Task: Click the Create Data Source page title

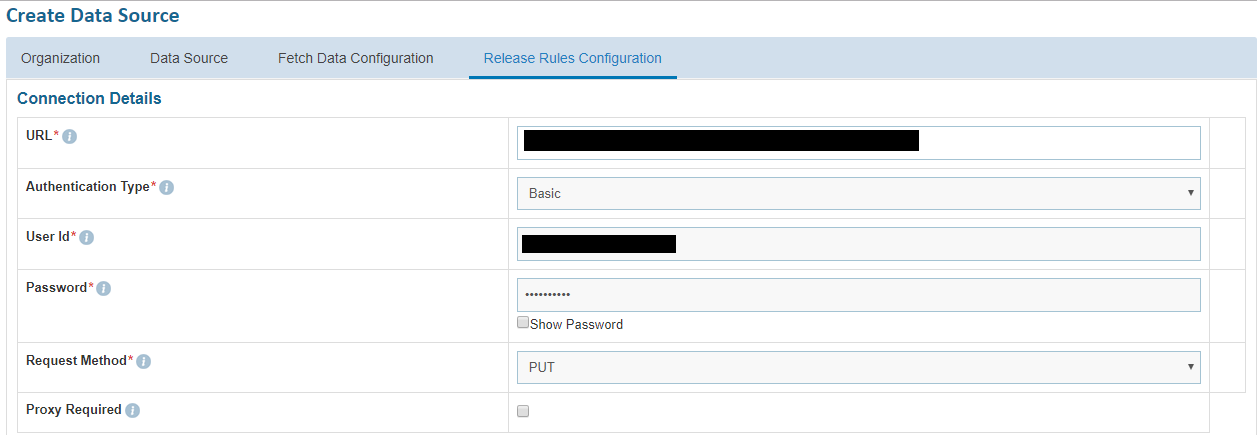Action: (93, 16)
